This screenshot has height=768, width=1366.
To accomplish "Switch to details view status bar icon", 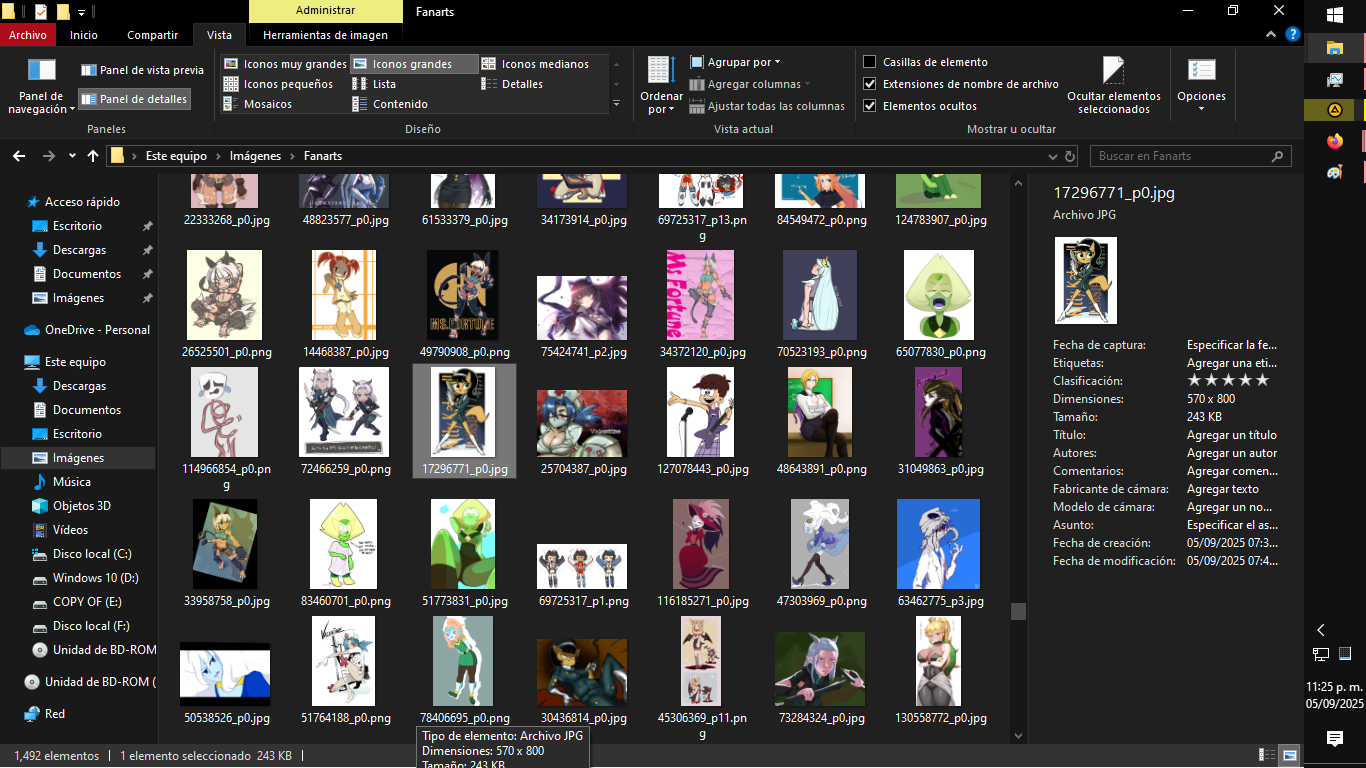I will (1268, 755).
